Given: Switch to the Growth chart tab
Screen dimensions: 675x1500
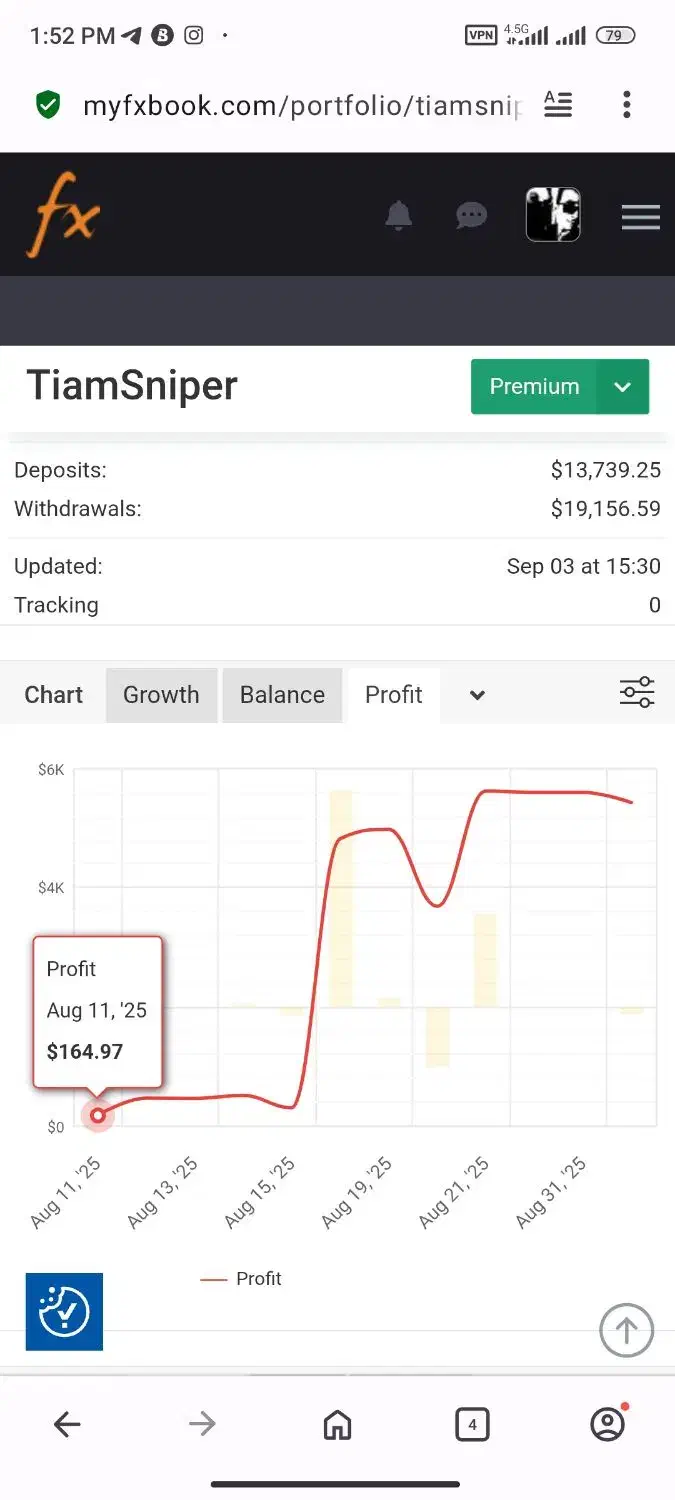Looking at the screenshot, I should (161, 695).
